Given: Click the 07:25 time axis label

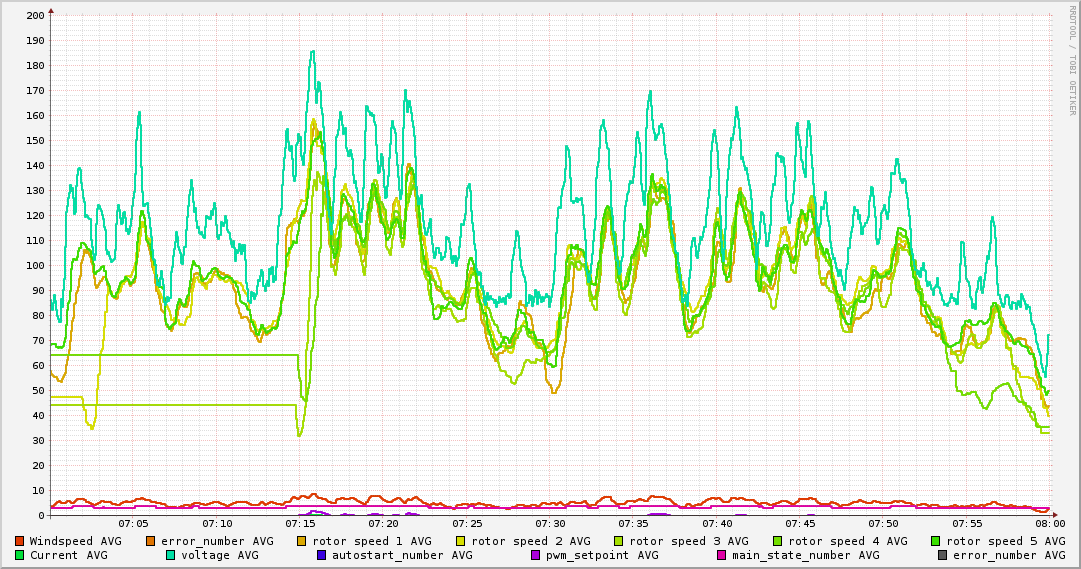Looking at the screenshot, I should click(467, 524).
